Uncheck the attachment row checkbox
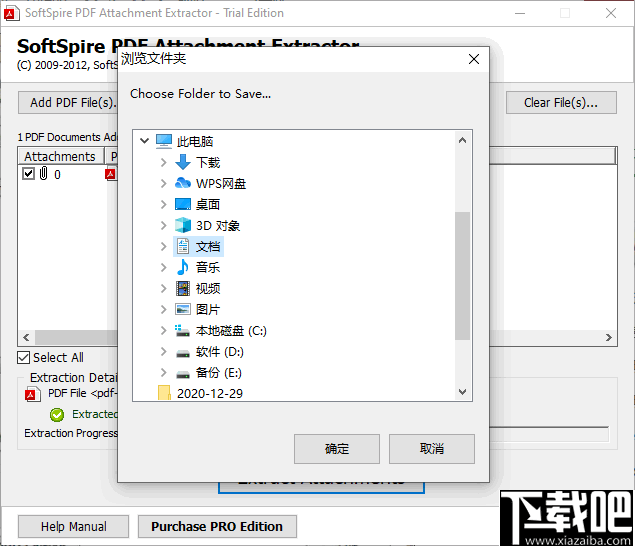Viewport: 635px width, 546px height. pos(28,174)
